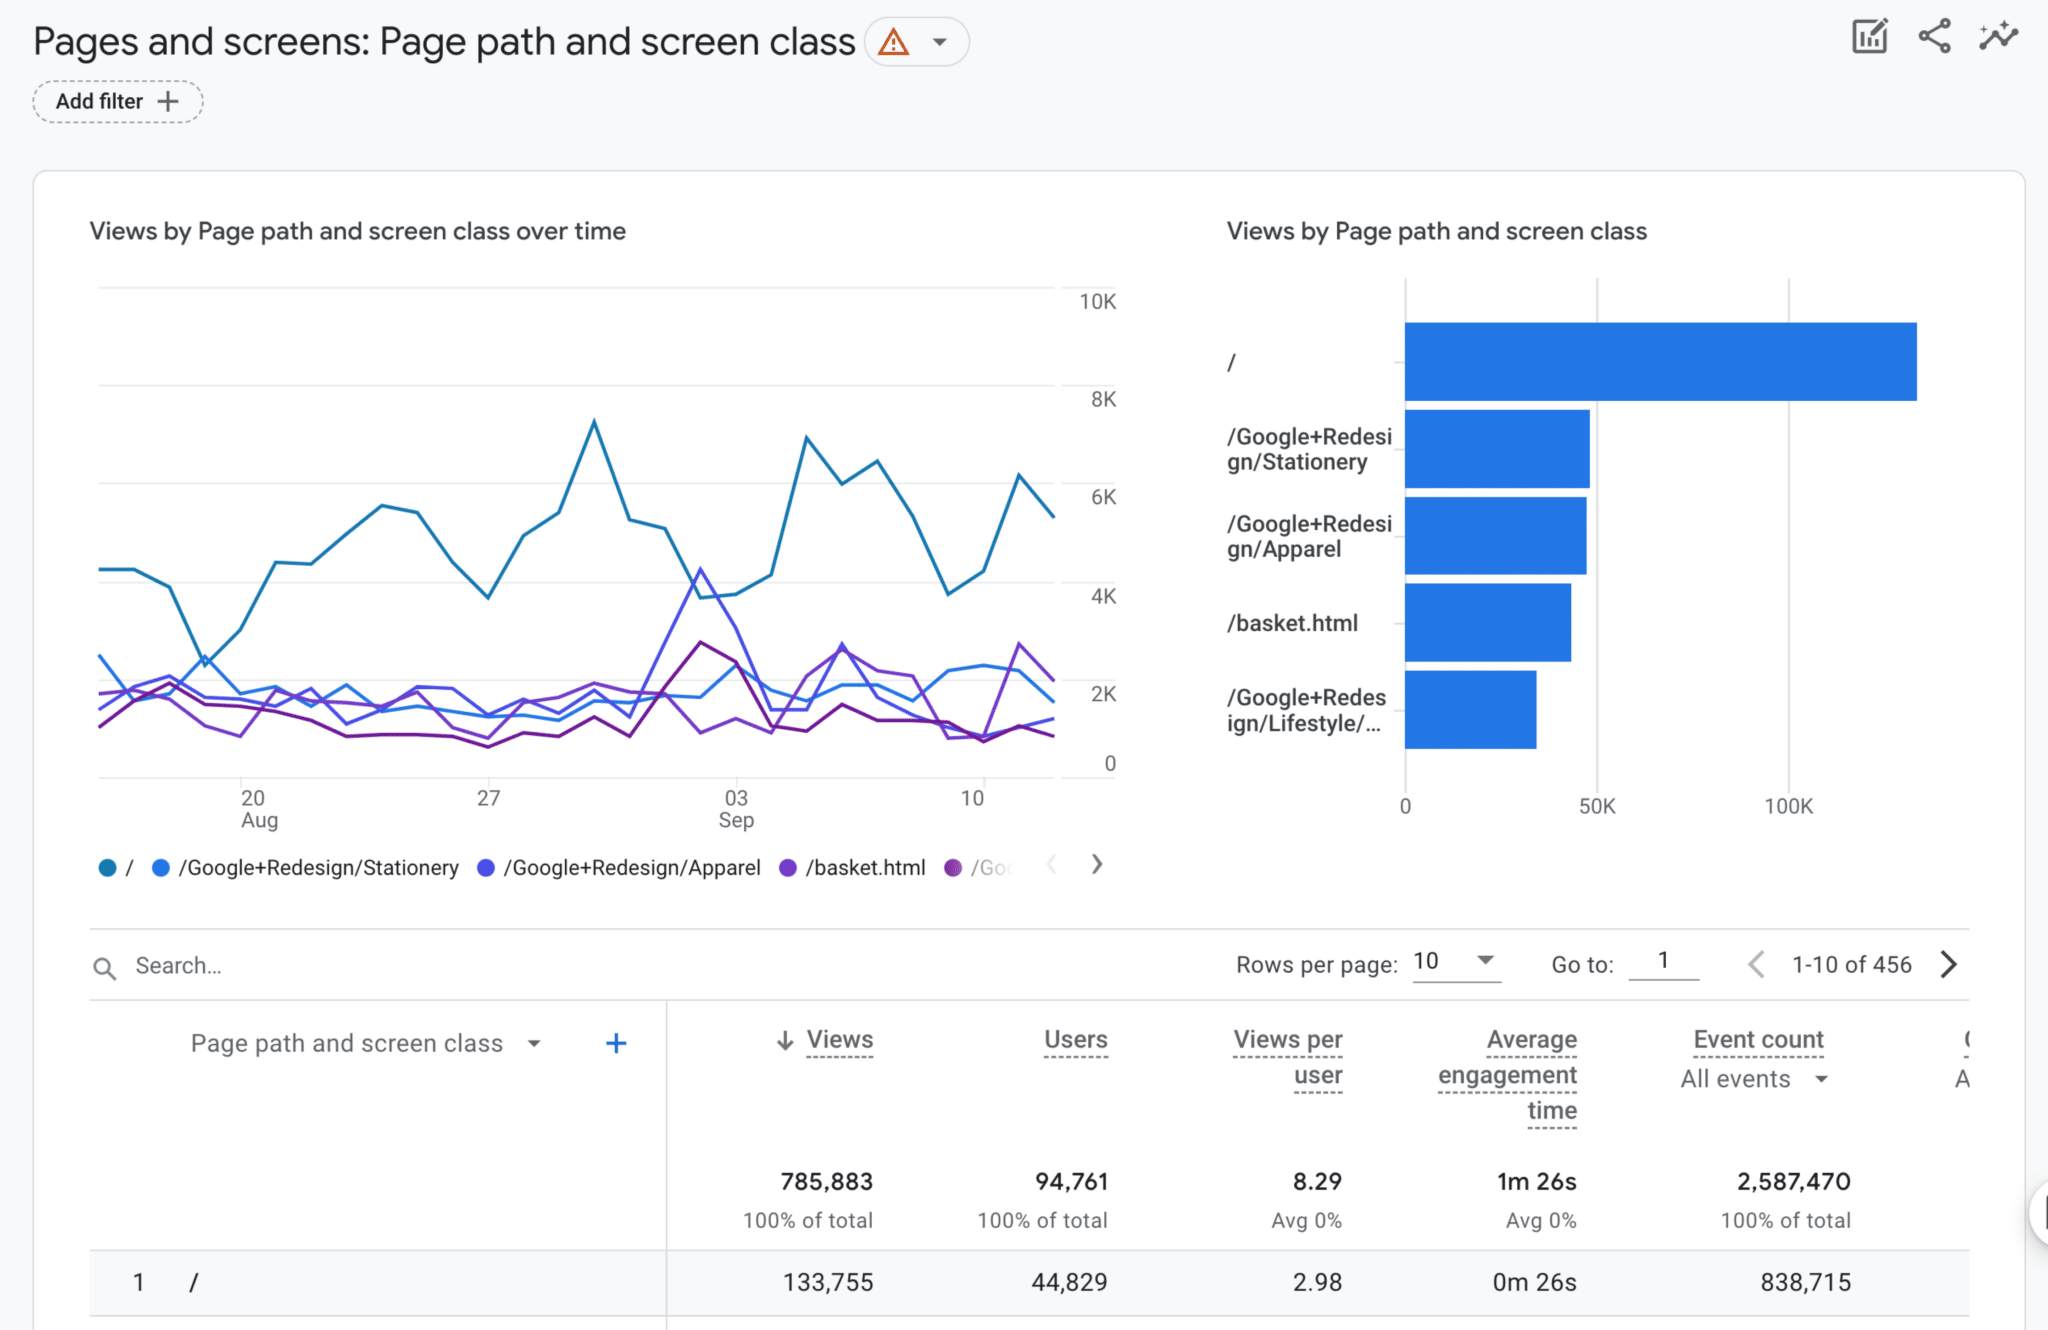Expand the All events dropdown under Event count

pos(1753,1079)
